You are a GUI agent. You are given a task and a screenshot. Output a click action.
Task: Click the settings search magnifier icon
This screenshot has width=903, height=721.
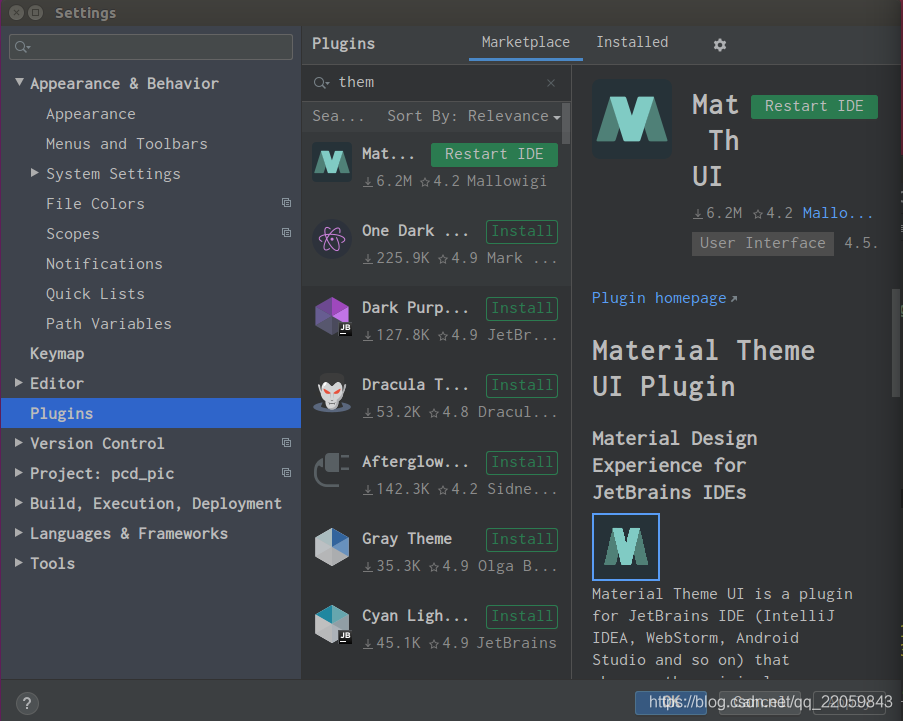pos(22,47)
